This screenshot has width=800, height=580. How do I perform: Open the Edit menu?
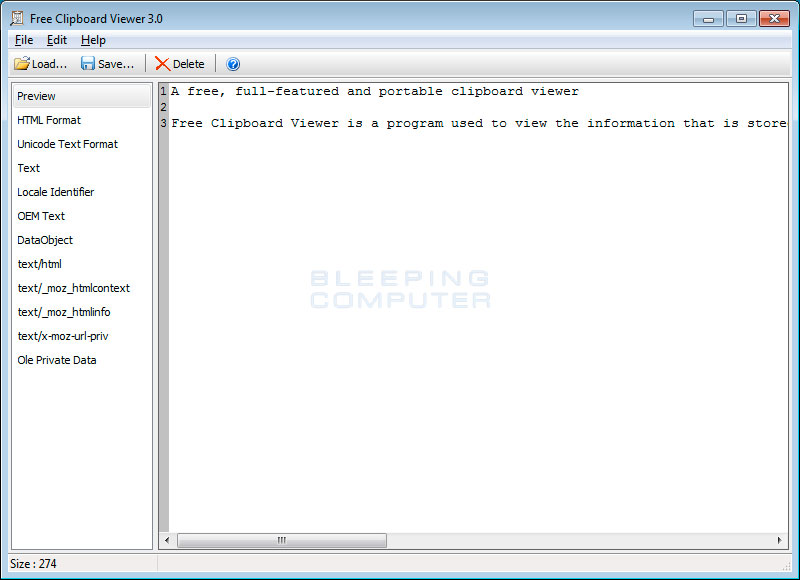[57, 40]
